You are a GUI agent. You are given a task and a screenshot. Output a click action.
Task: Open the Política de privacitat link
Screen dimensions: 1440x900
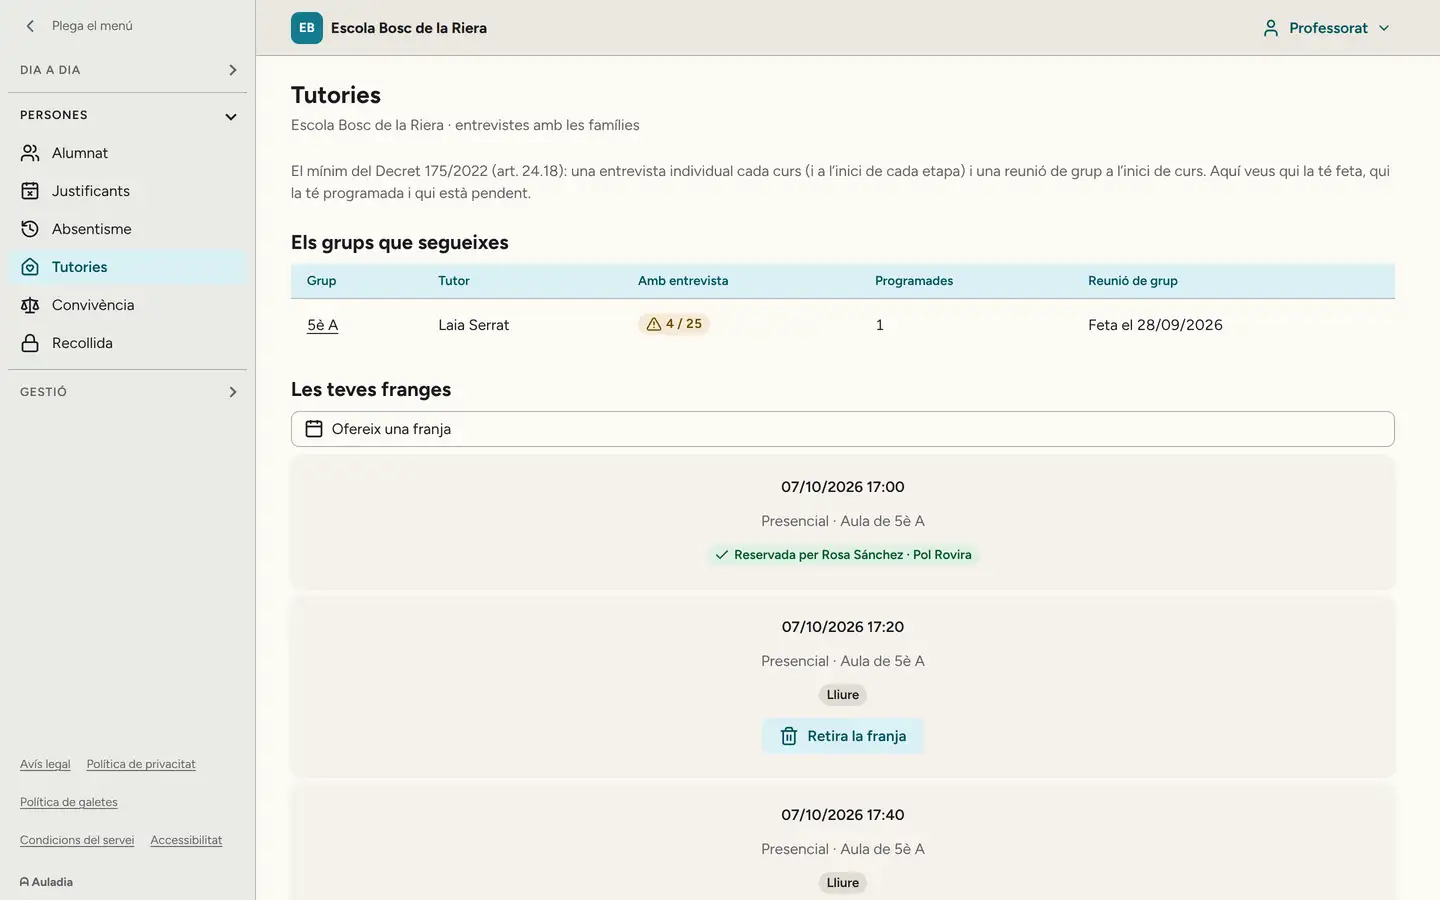pyautogui.click(x=141, y=764)
